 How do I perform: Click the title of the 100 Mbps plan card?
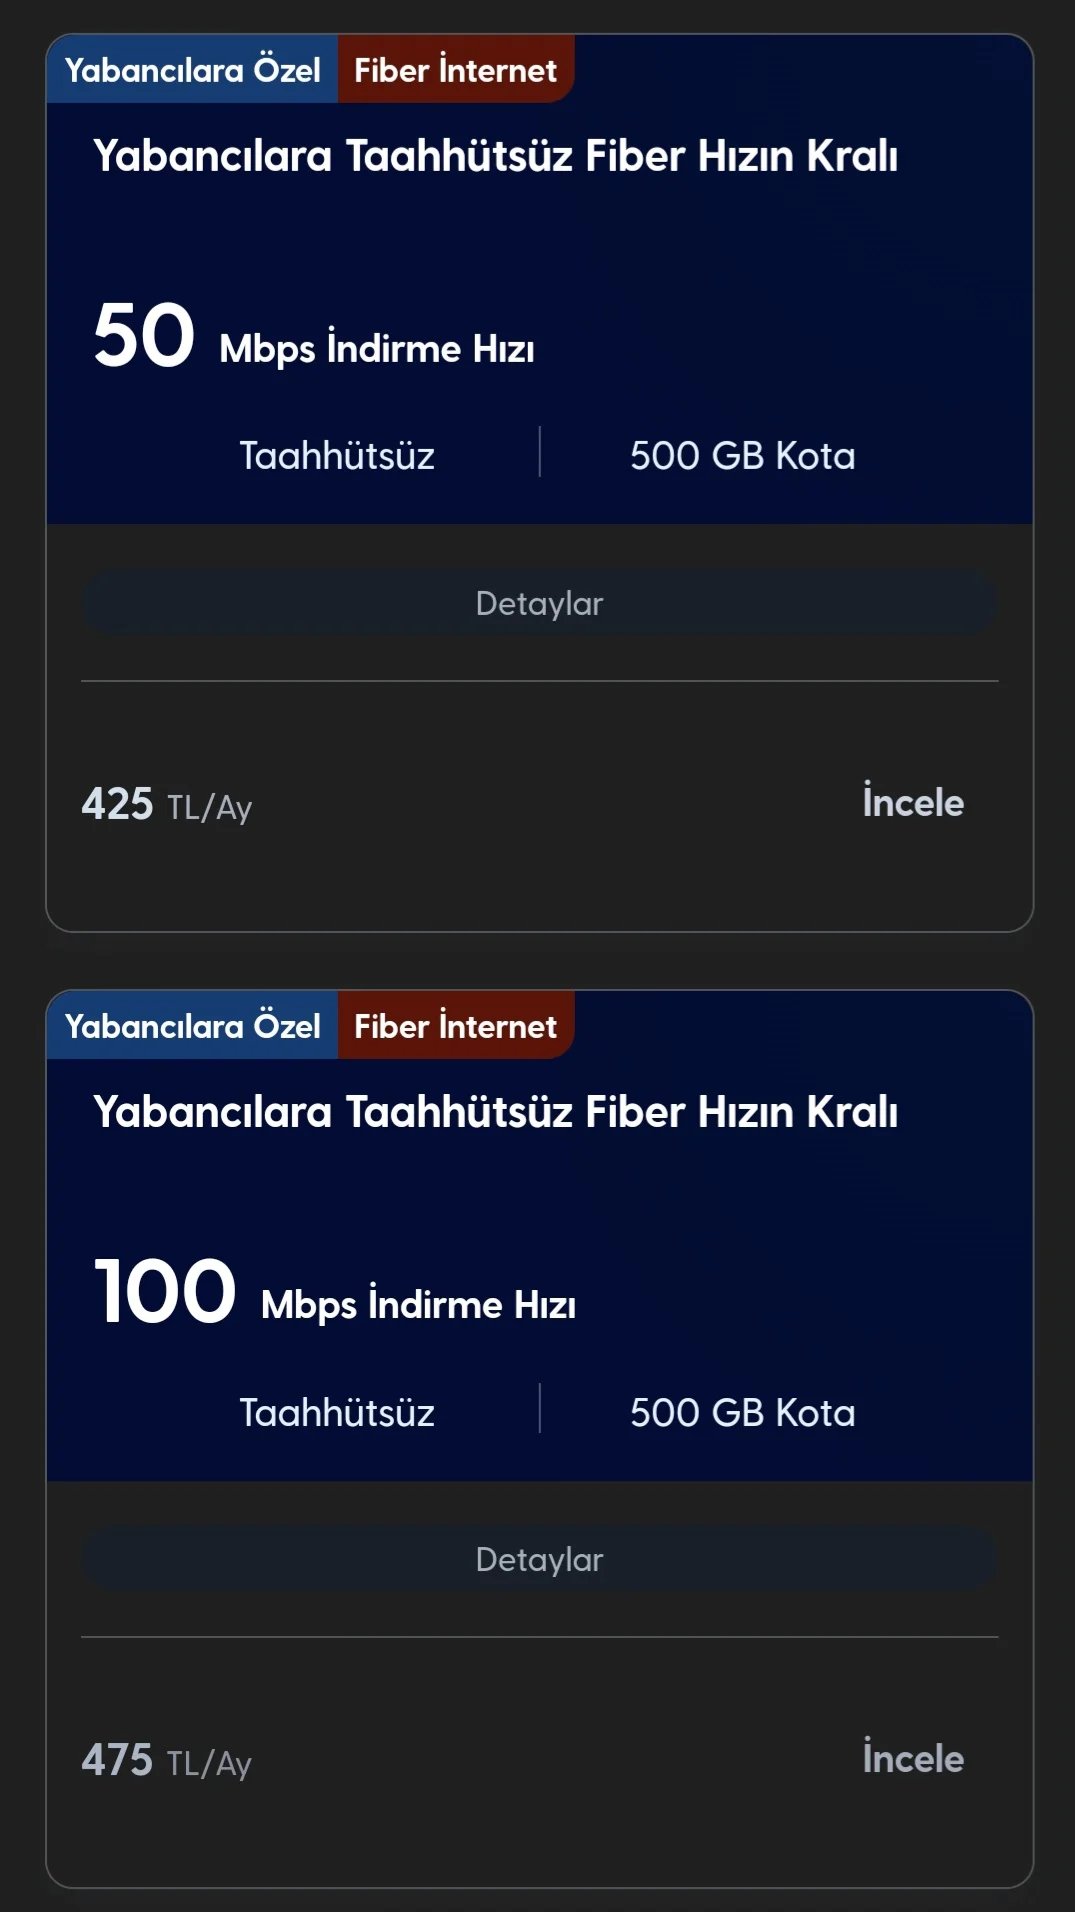point(495,1112)
